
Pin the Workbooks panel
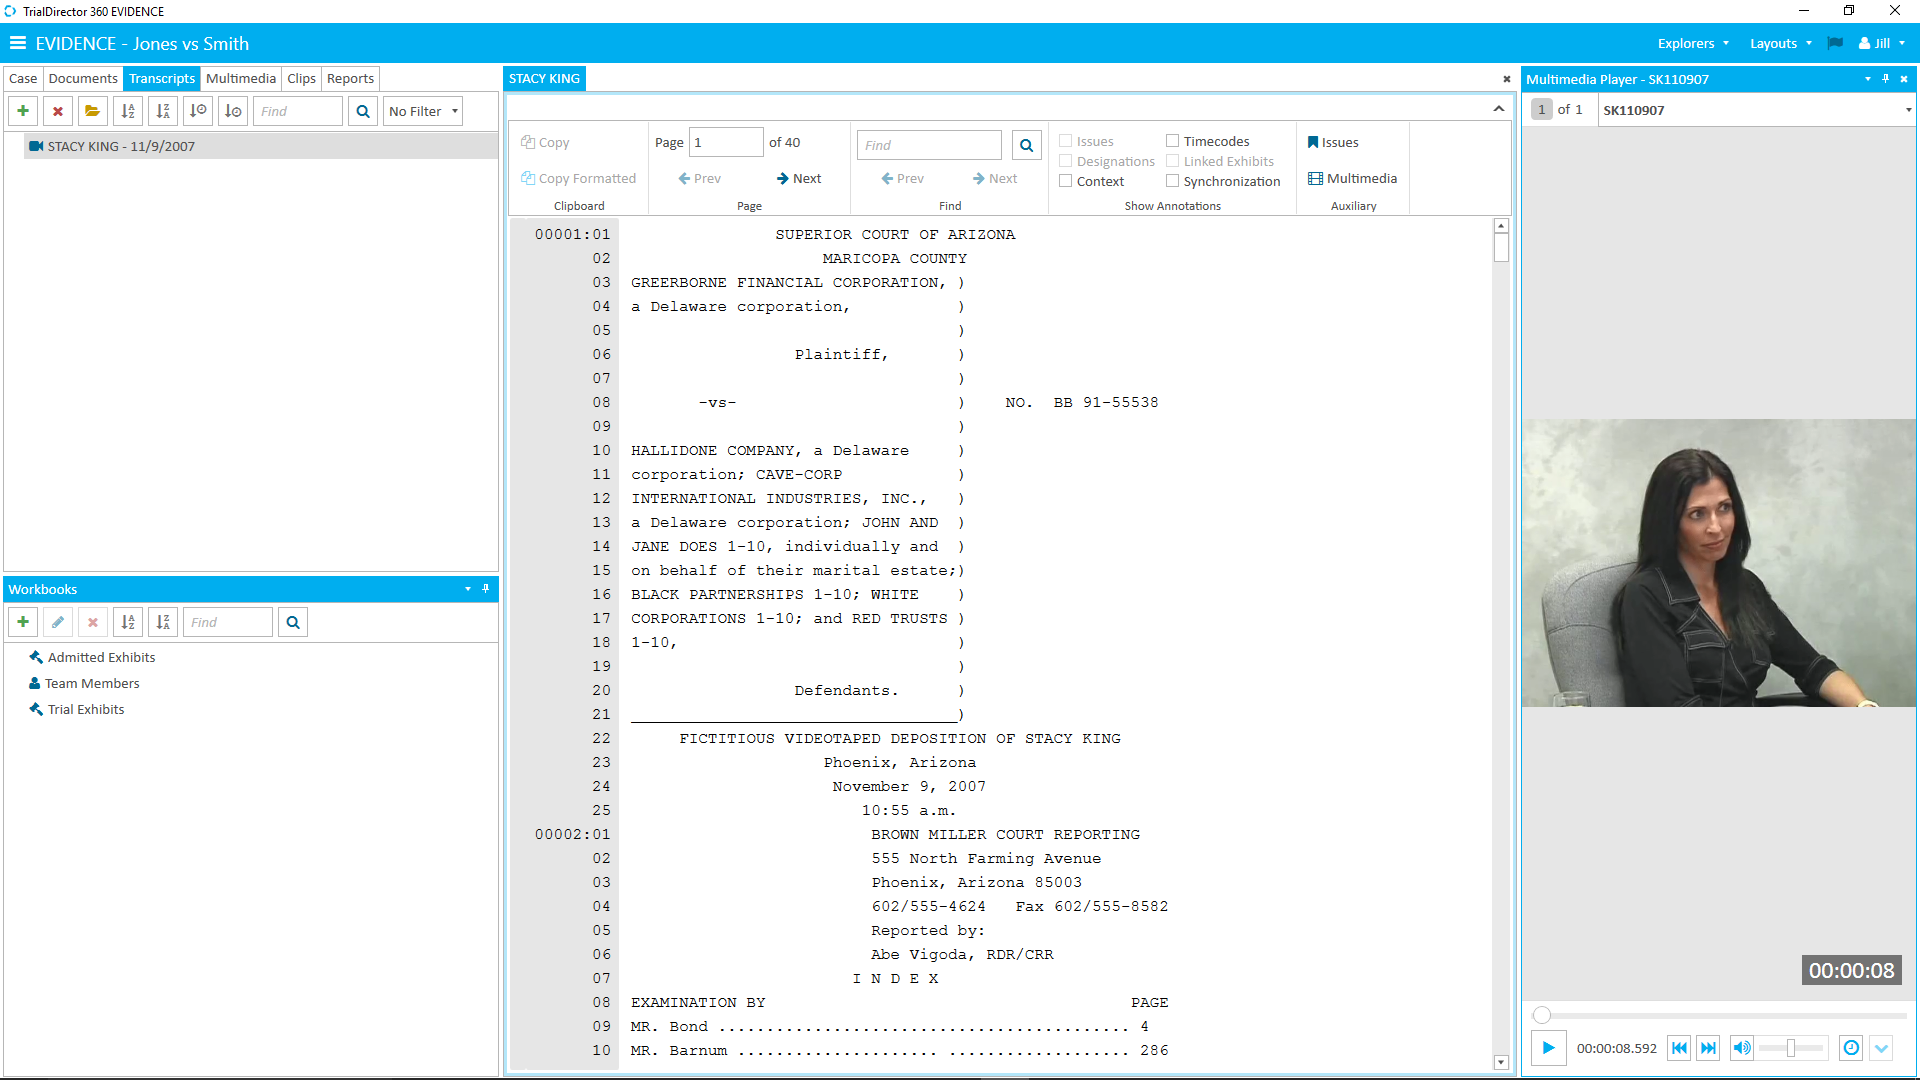click(x=486, y=589)
